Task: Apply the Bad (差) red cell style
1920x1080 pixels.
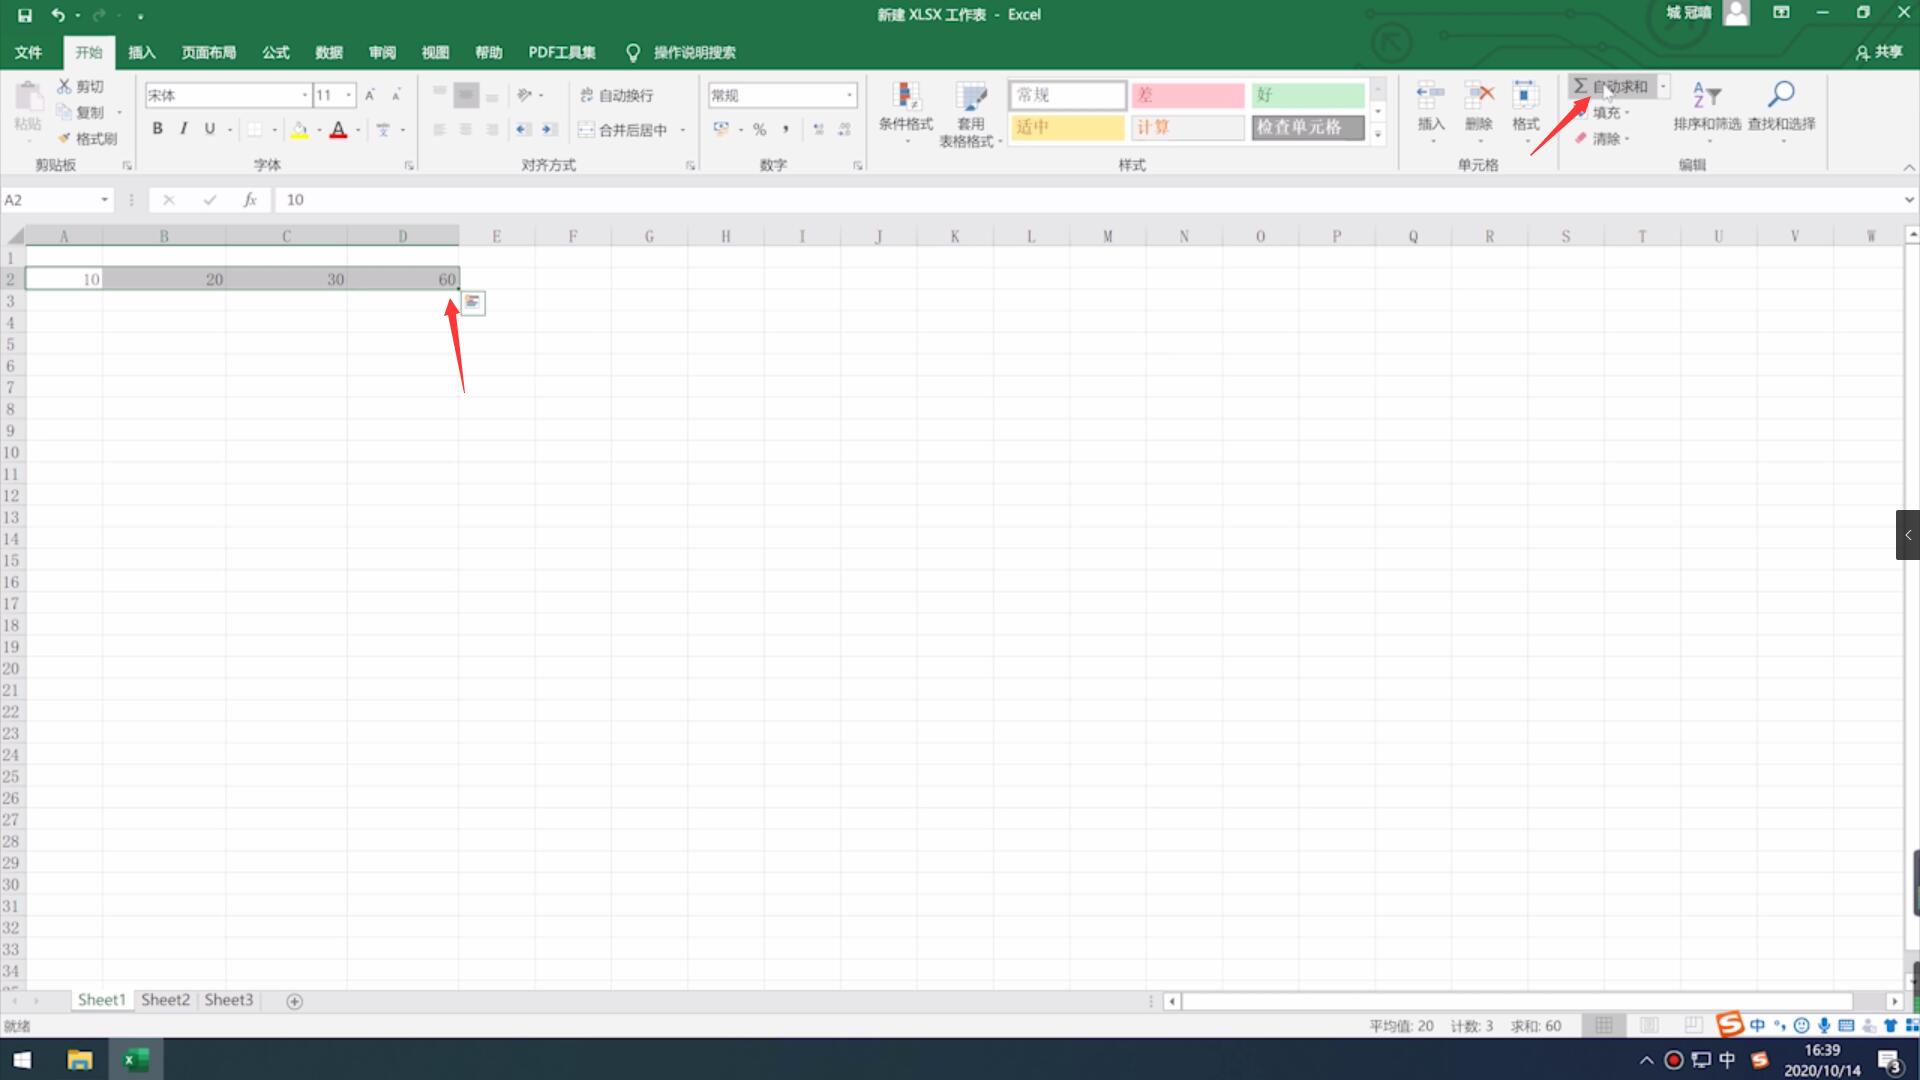Action: pyautogui.click(x=1187, y=95)
